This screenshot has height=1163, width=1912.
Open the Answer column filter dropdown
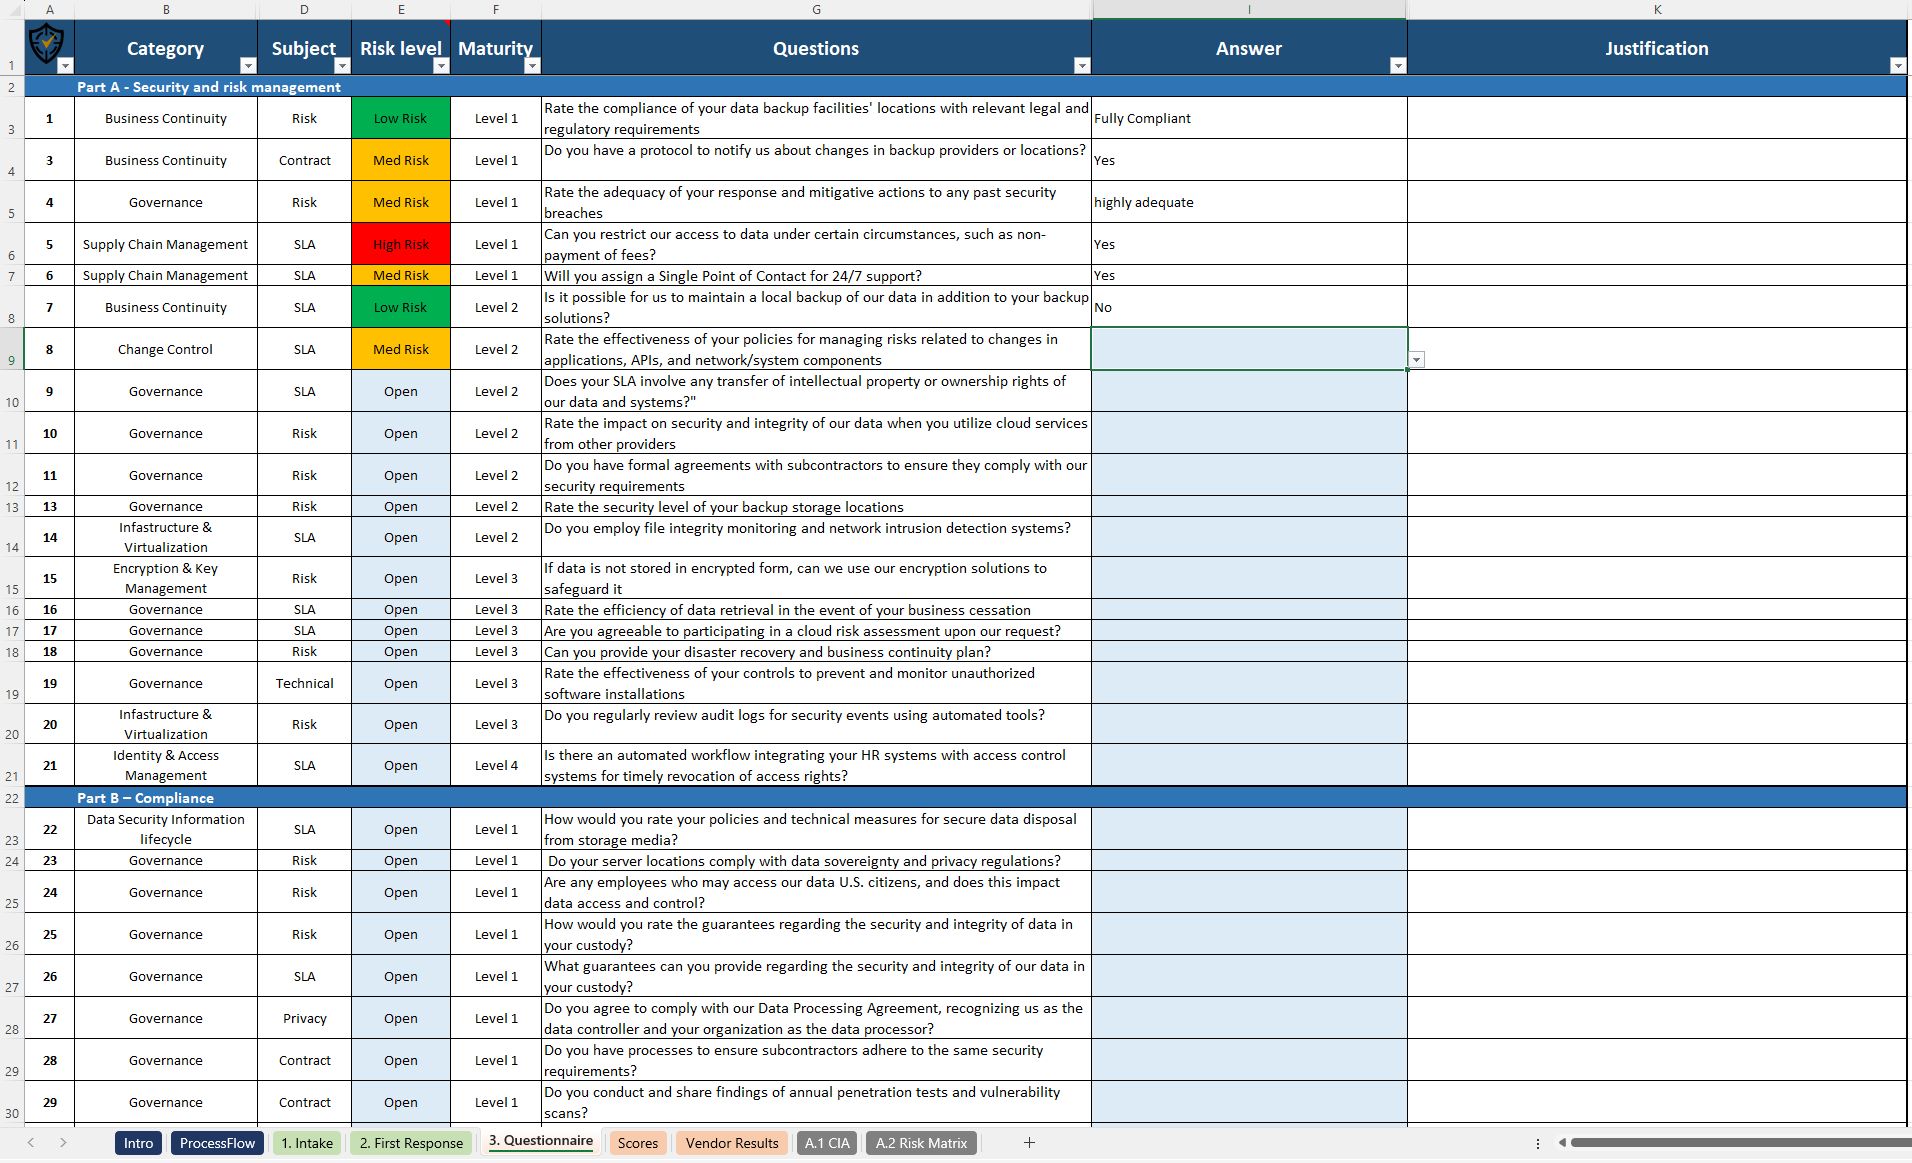pyautogui.click(x=1398, y=66)
